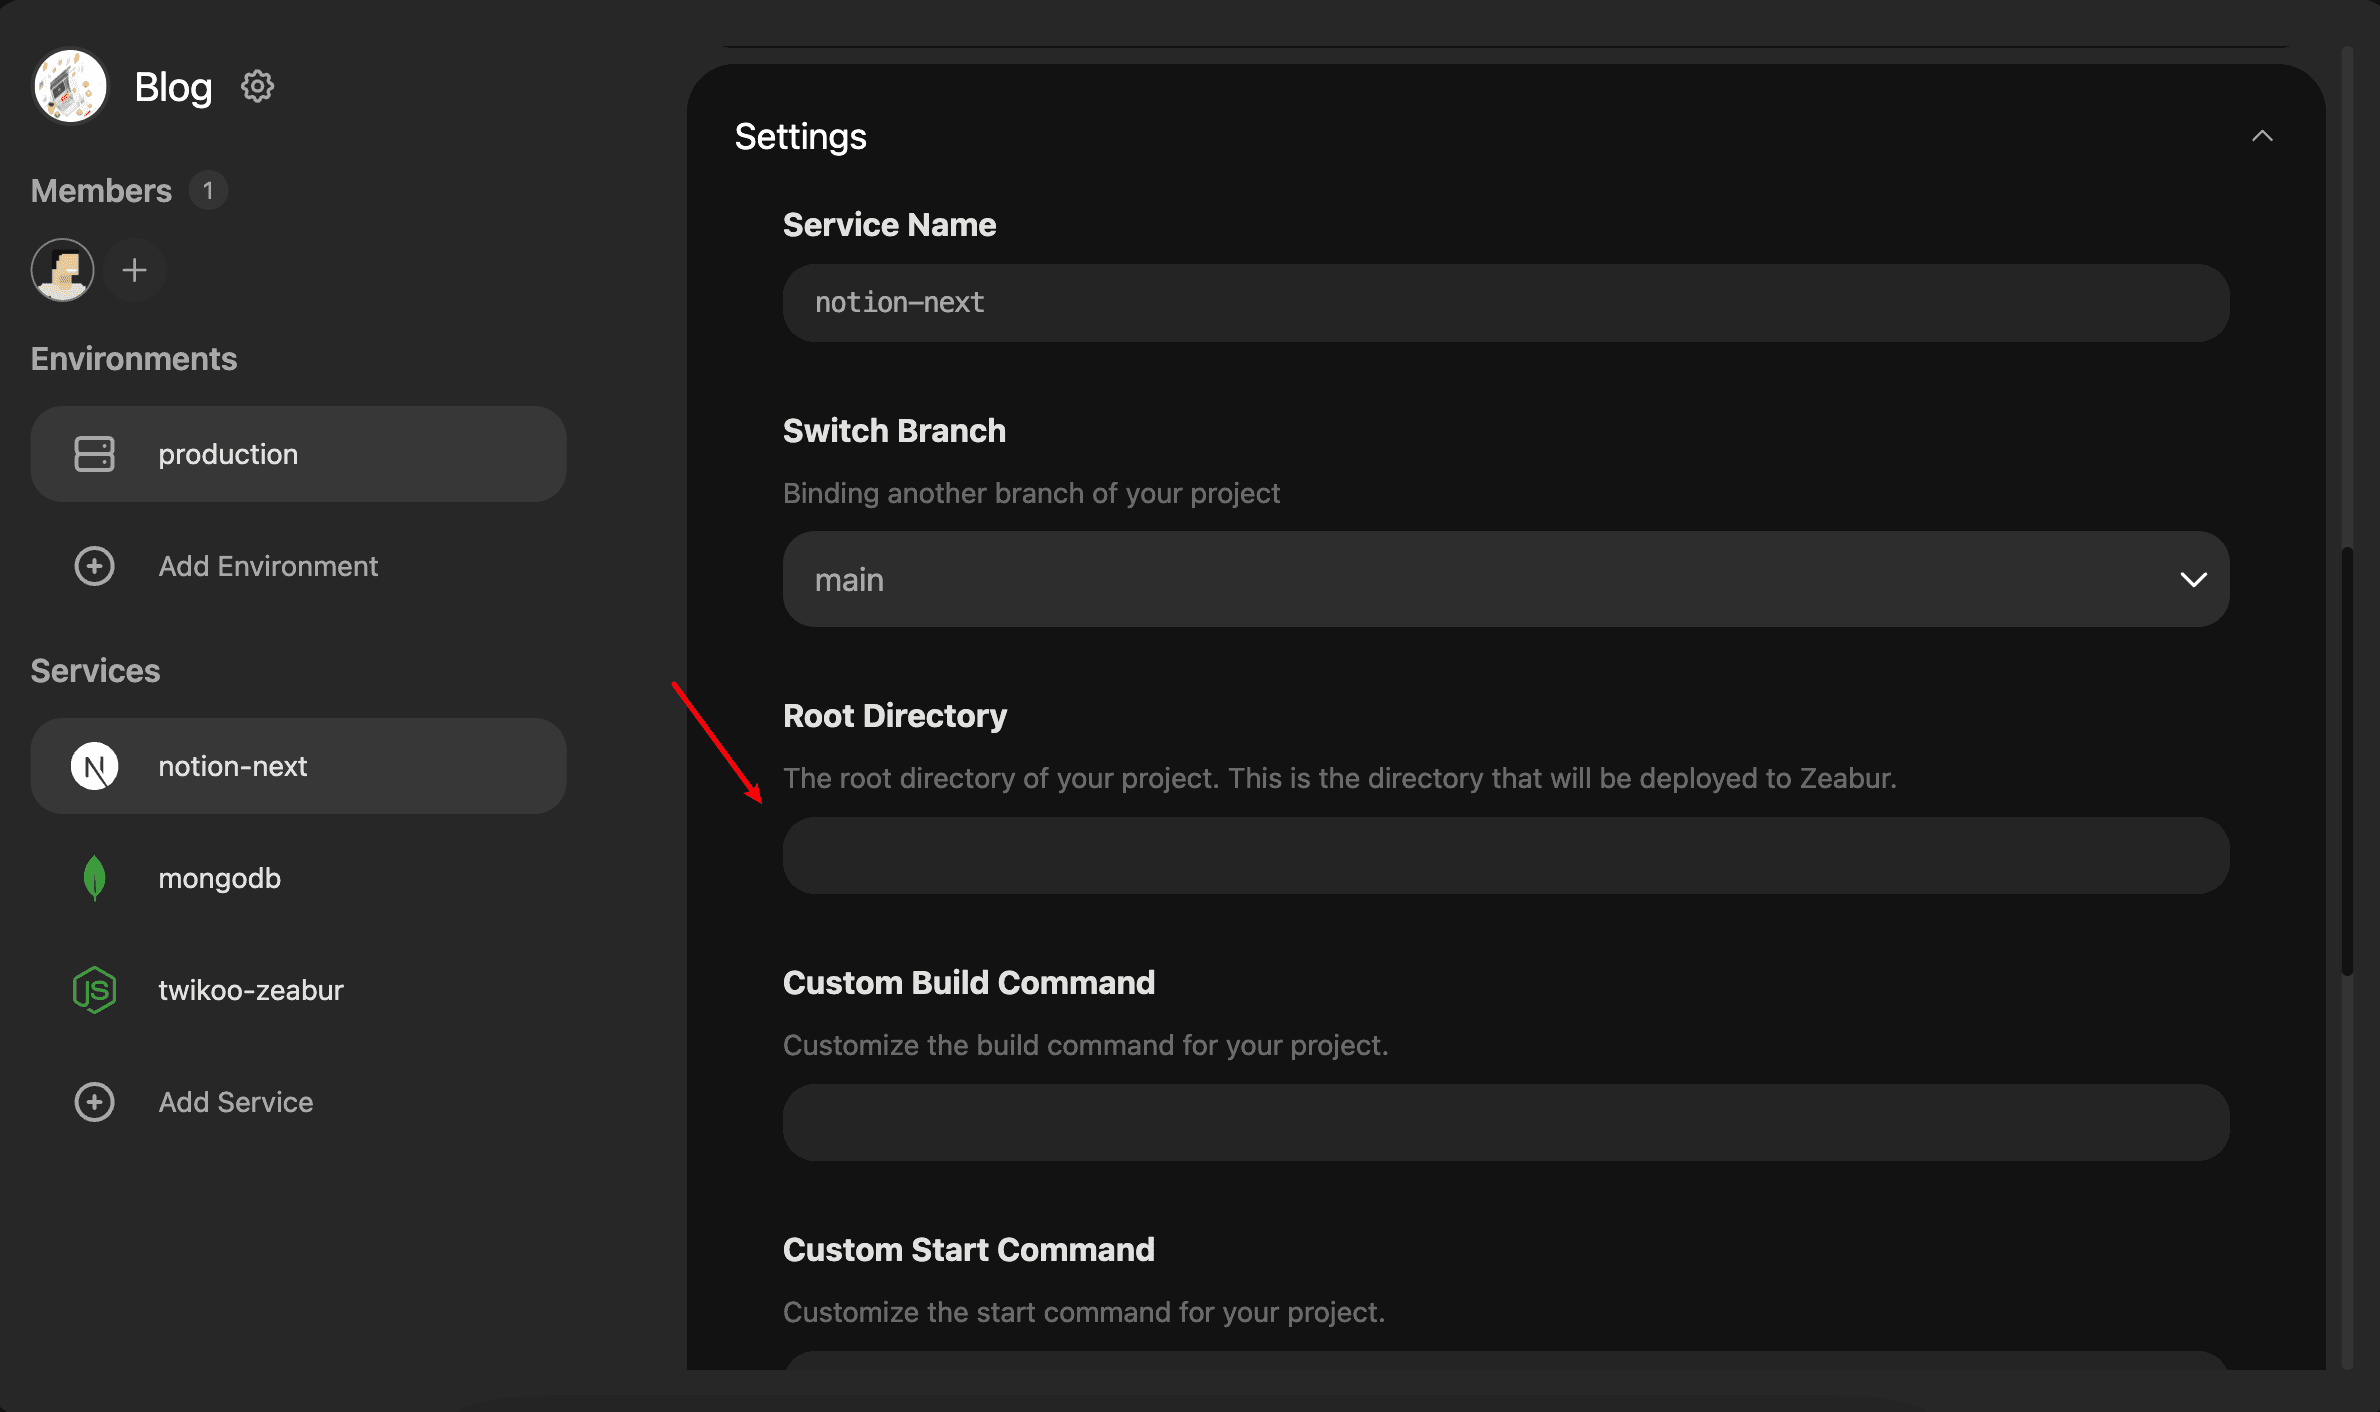The height and width of the screenshot is (1412, 2380).
Task: Focus the Root Directory input field
Action: [x=1506, y=855]
